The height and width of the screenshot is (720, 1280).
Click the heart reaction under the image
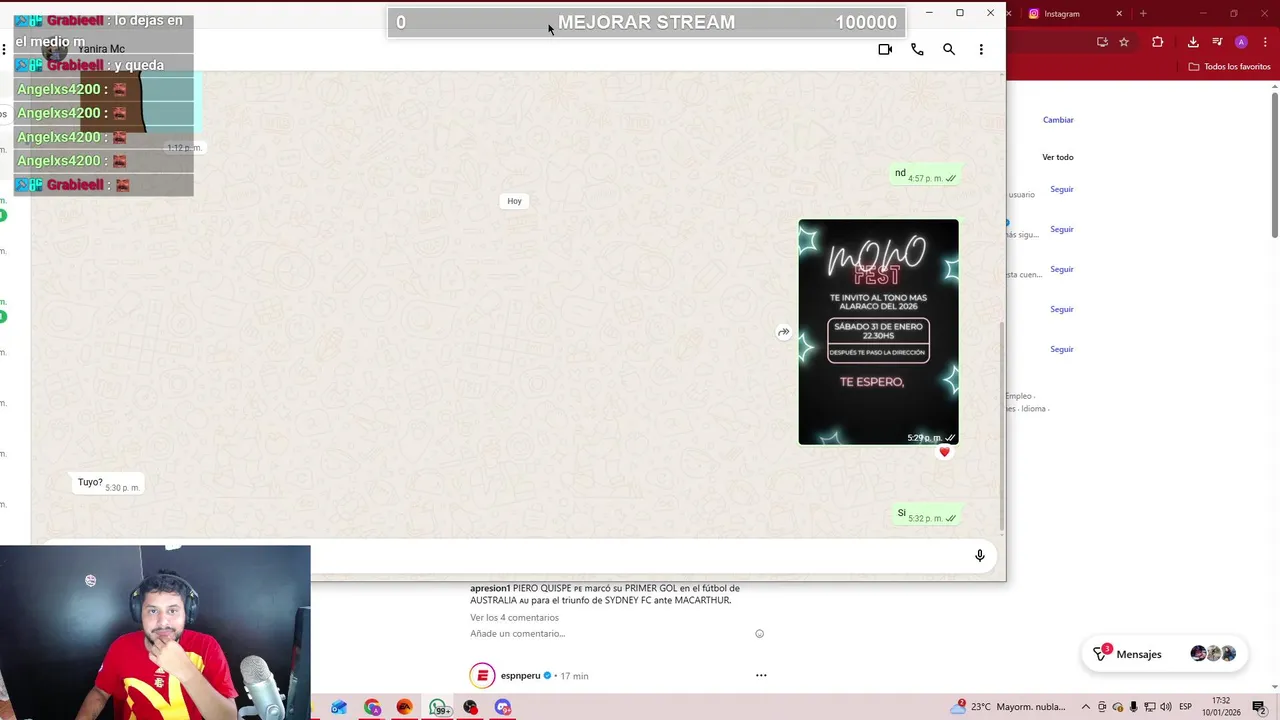click(x=944, y=452)
